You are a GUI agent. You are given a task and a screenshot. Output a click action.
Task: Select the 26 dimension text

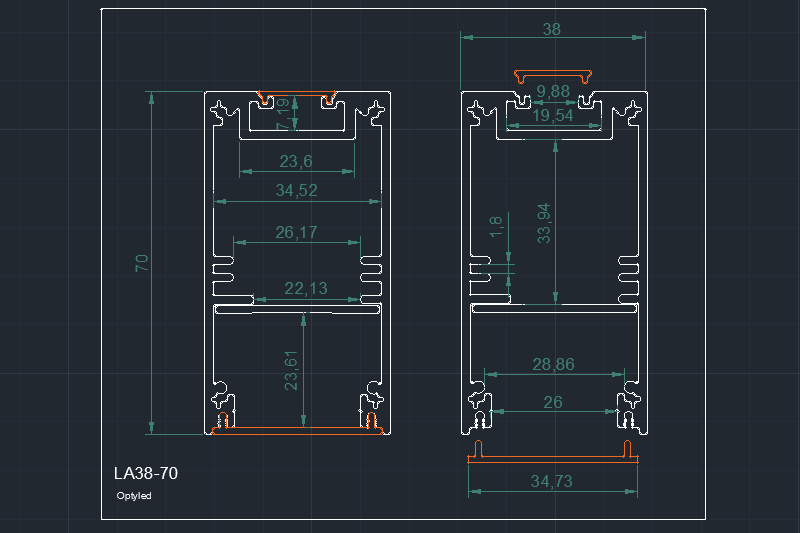[x=552, y=403]
